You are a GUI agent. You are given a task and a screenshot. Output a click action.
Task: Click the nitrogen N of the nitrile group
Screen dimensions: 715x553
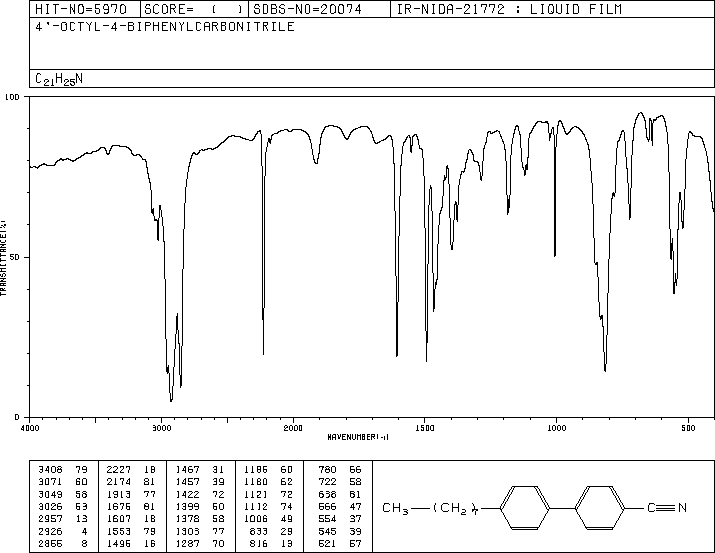[682, 507]
